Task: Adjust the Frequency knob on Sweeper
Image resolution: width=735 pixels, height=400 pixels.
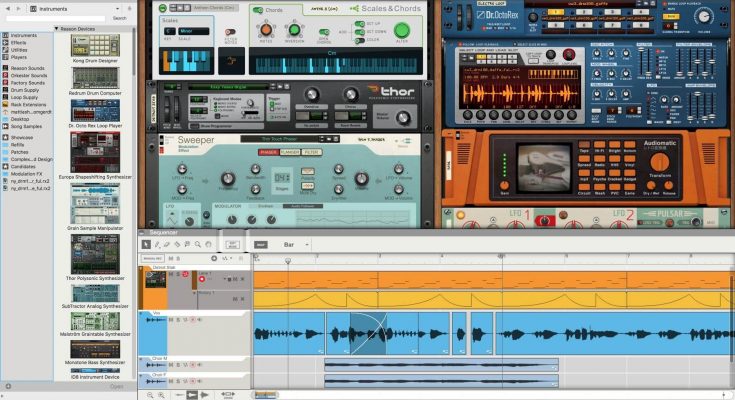Action: [229, 180]
